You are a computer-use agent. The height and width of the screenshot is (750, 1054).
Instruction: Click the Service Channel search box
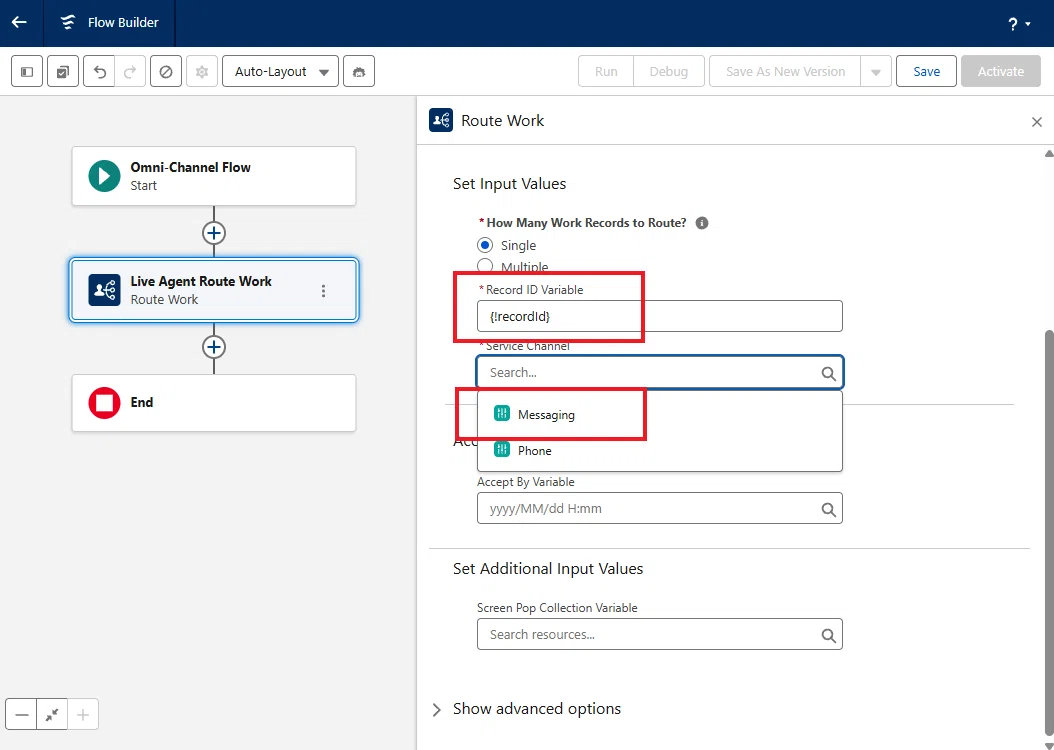tap(659, 372)
